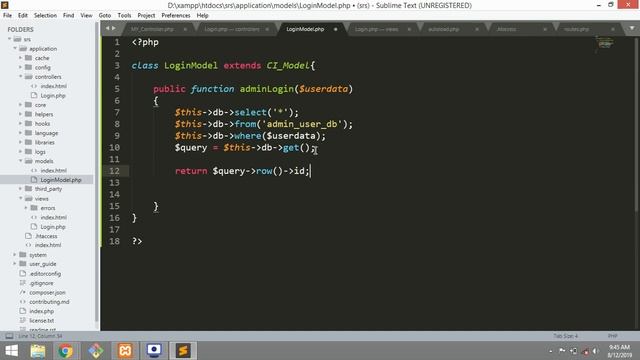Click file icon of .gitignore
Screen dimensions: 640x360
point(23,283)
